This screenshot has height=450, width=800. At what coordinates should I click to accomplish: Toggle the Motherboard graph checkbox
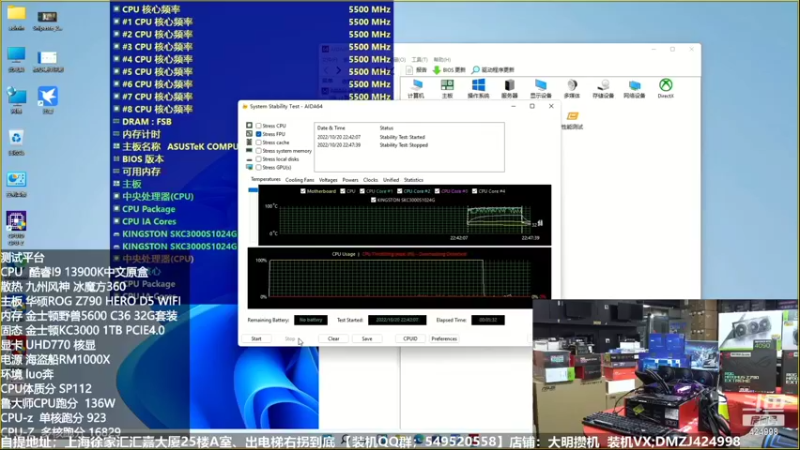point(303,191)
